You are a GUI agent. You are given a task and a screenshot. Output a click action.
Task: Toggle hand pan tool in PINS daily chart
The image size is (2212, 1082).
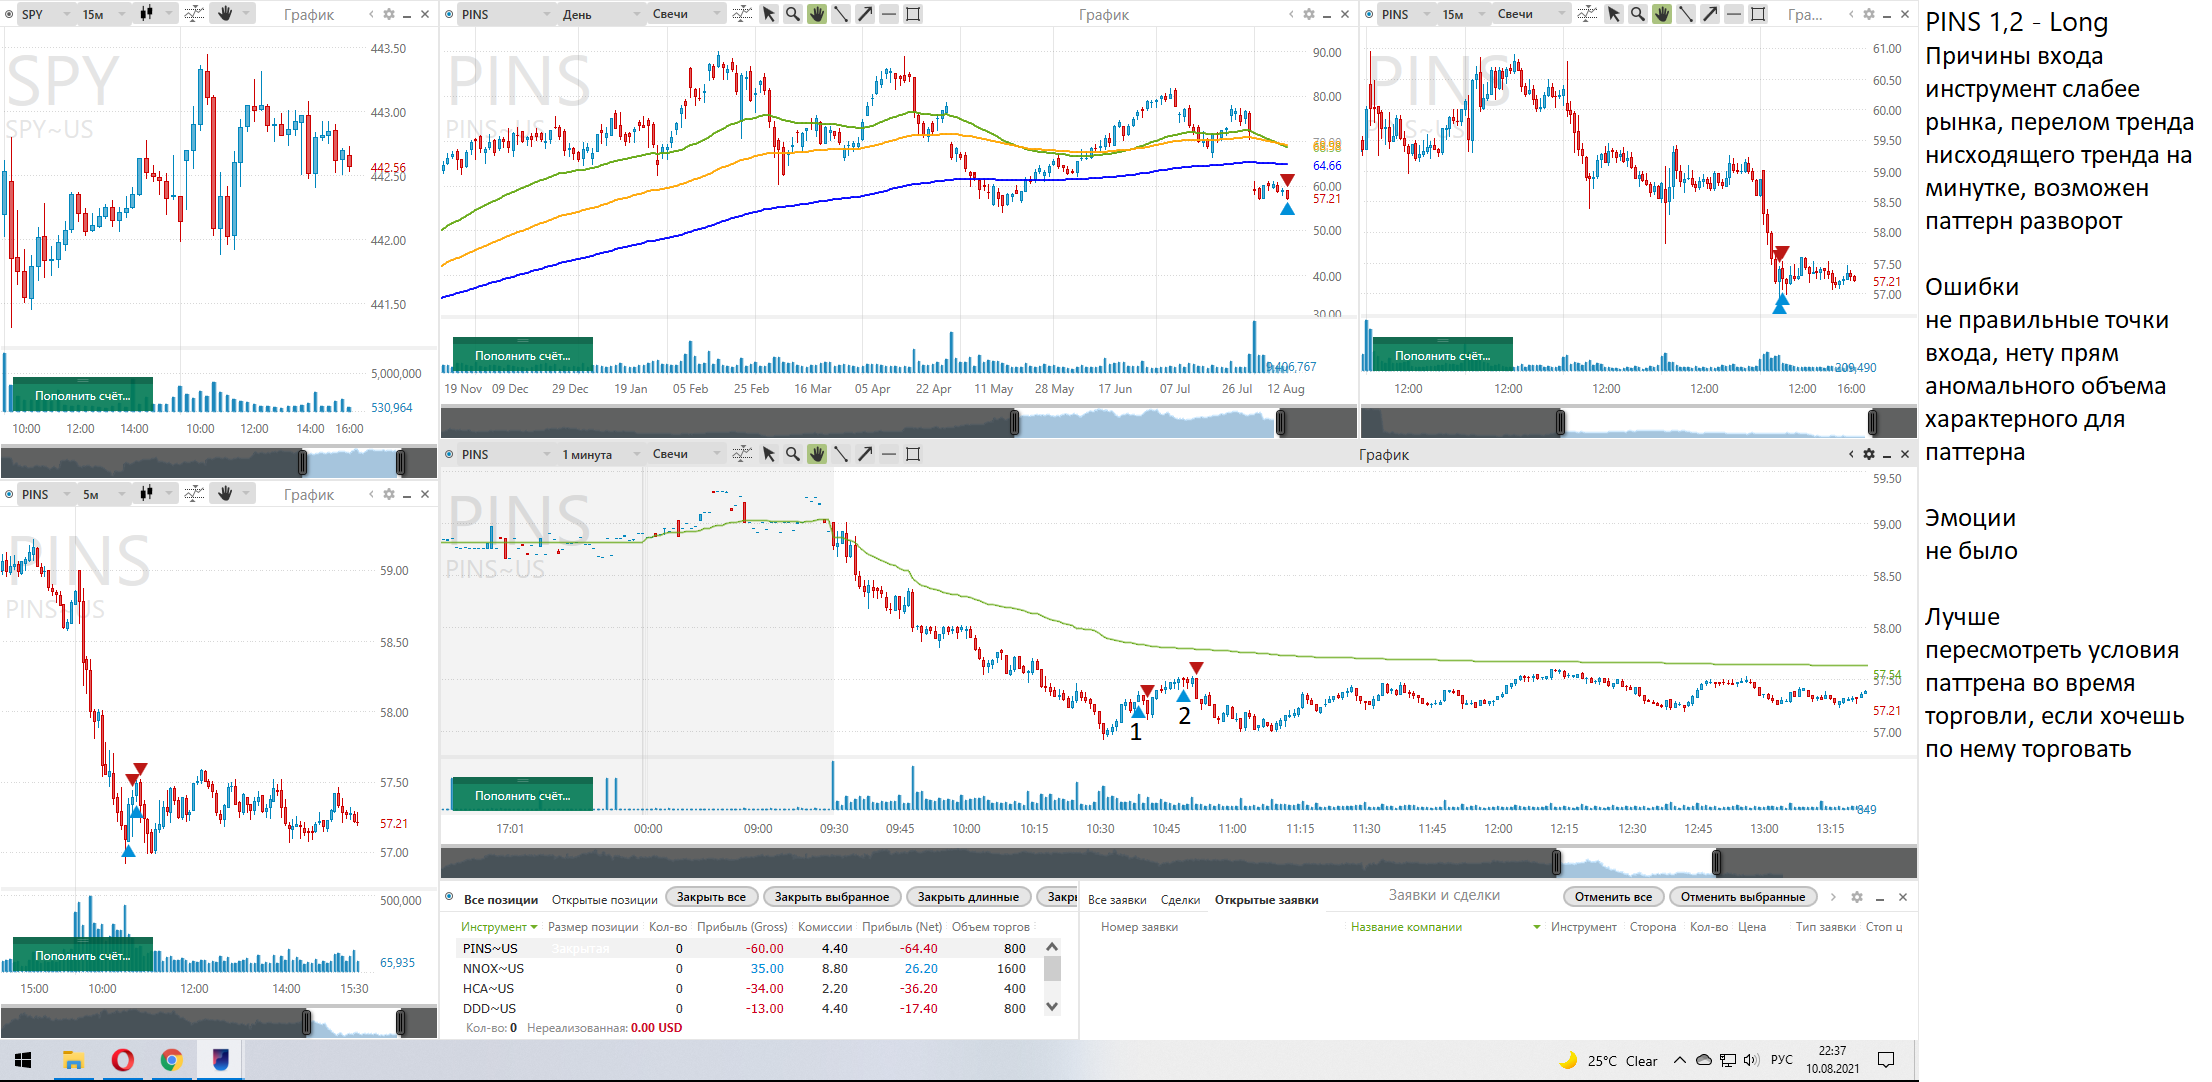pyautogui.click(x=817, y=14)
